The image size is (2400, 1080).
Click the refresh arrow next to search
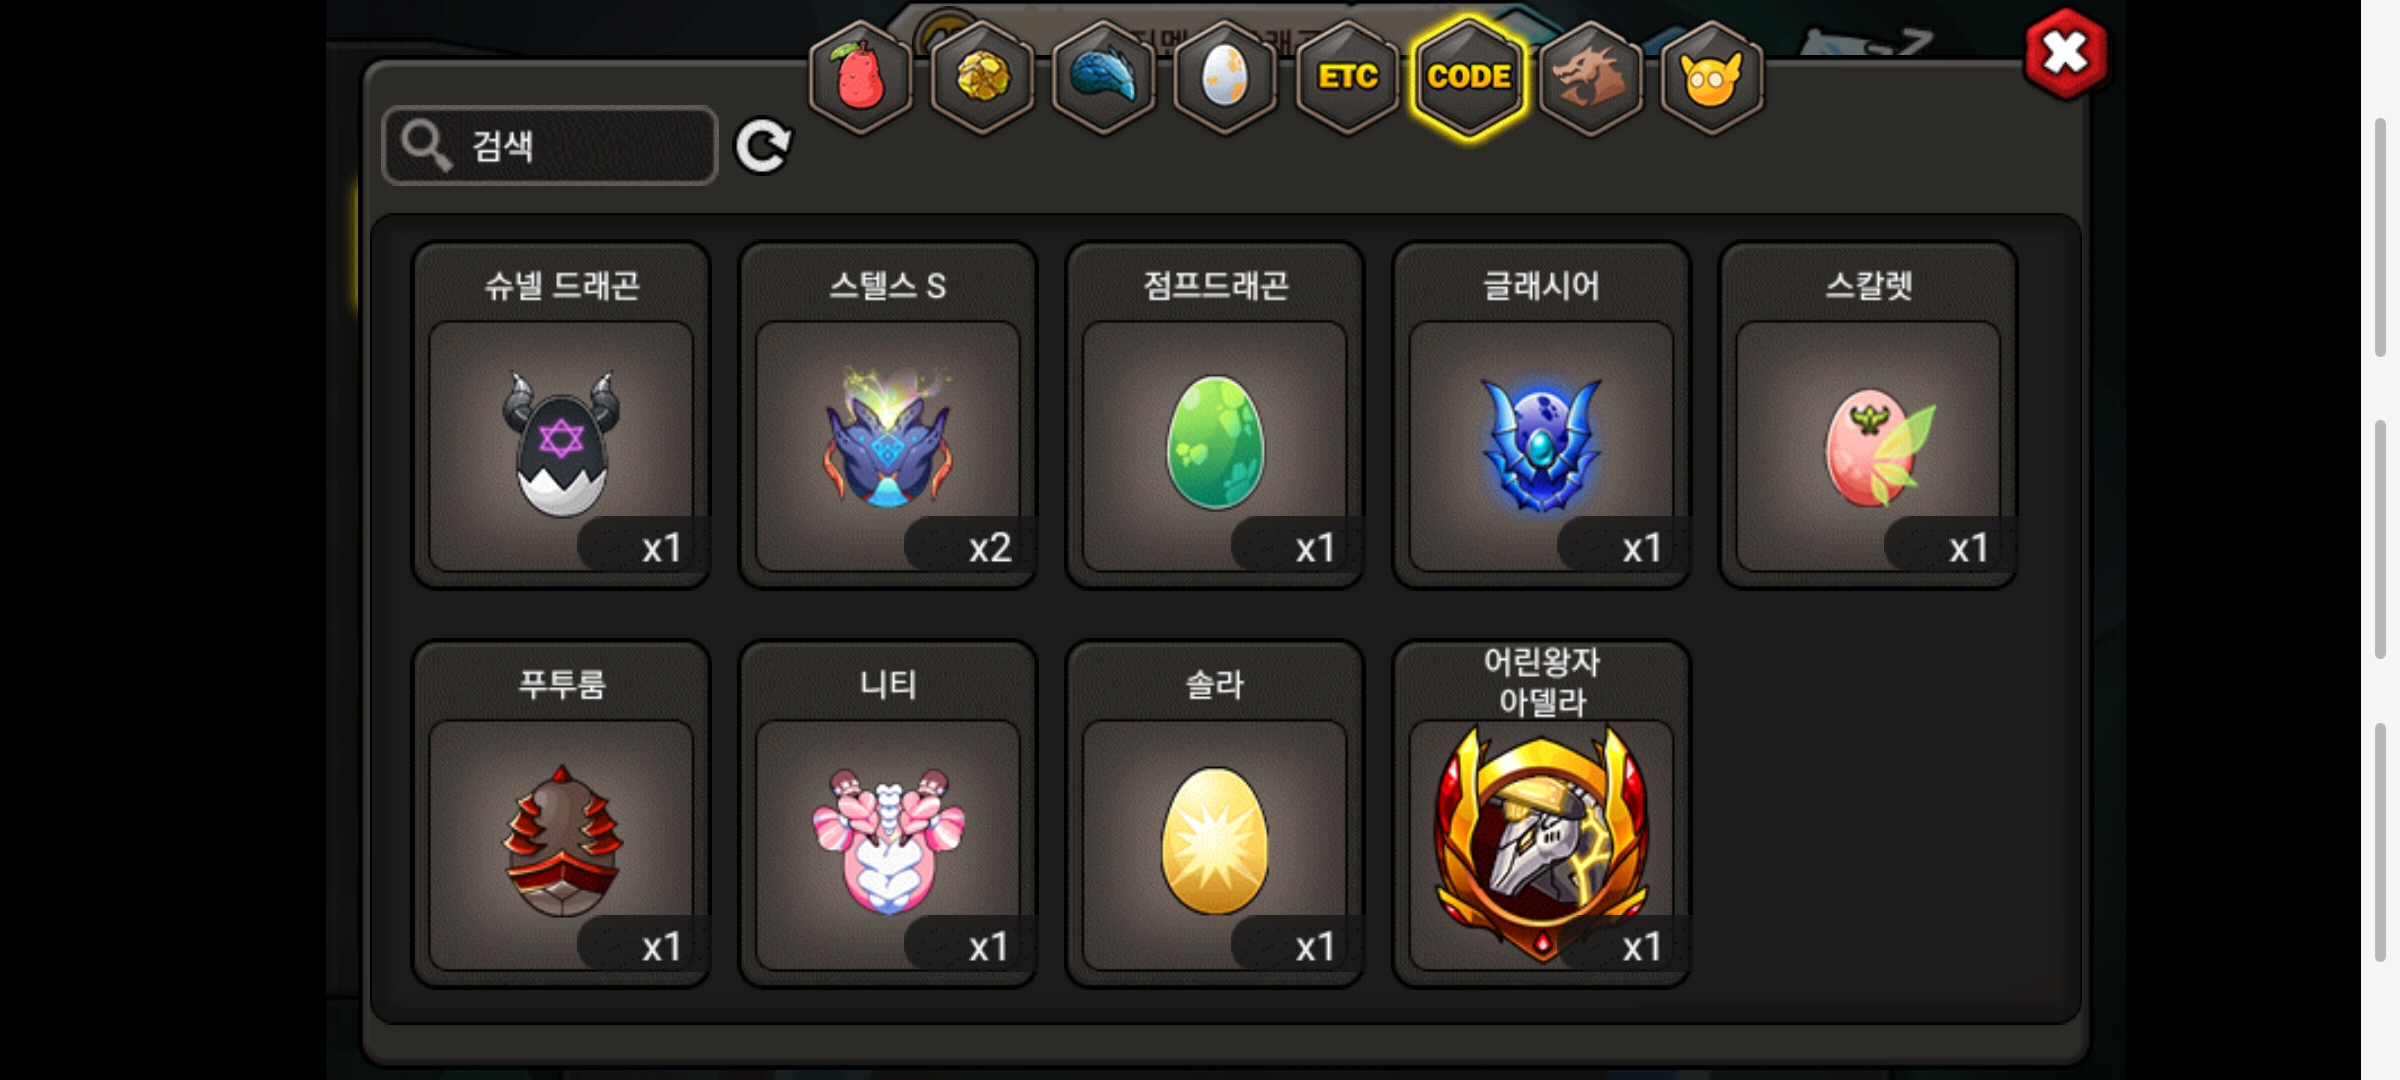pos(763,147)
